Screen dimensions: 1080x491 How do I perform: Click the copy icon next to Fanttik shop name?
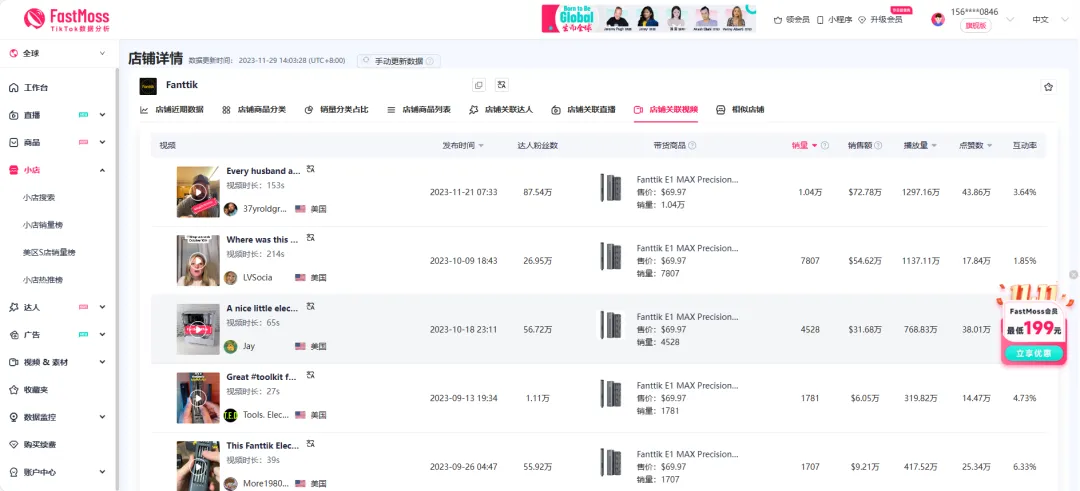coord(479,85)
